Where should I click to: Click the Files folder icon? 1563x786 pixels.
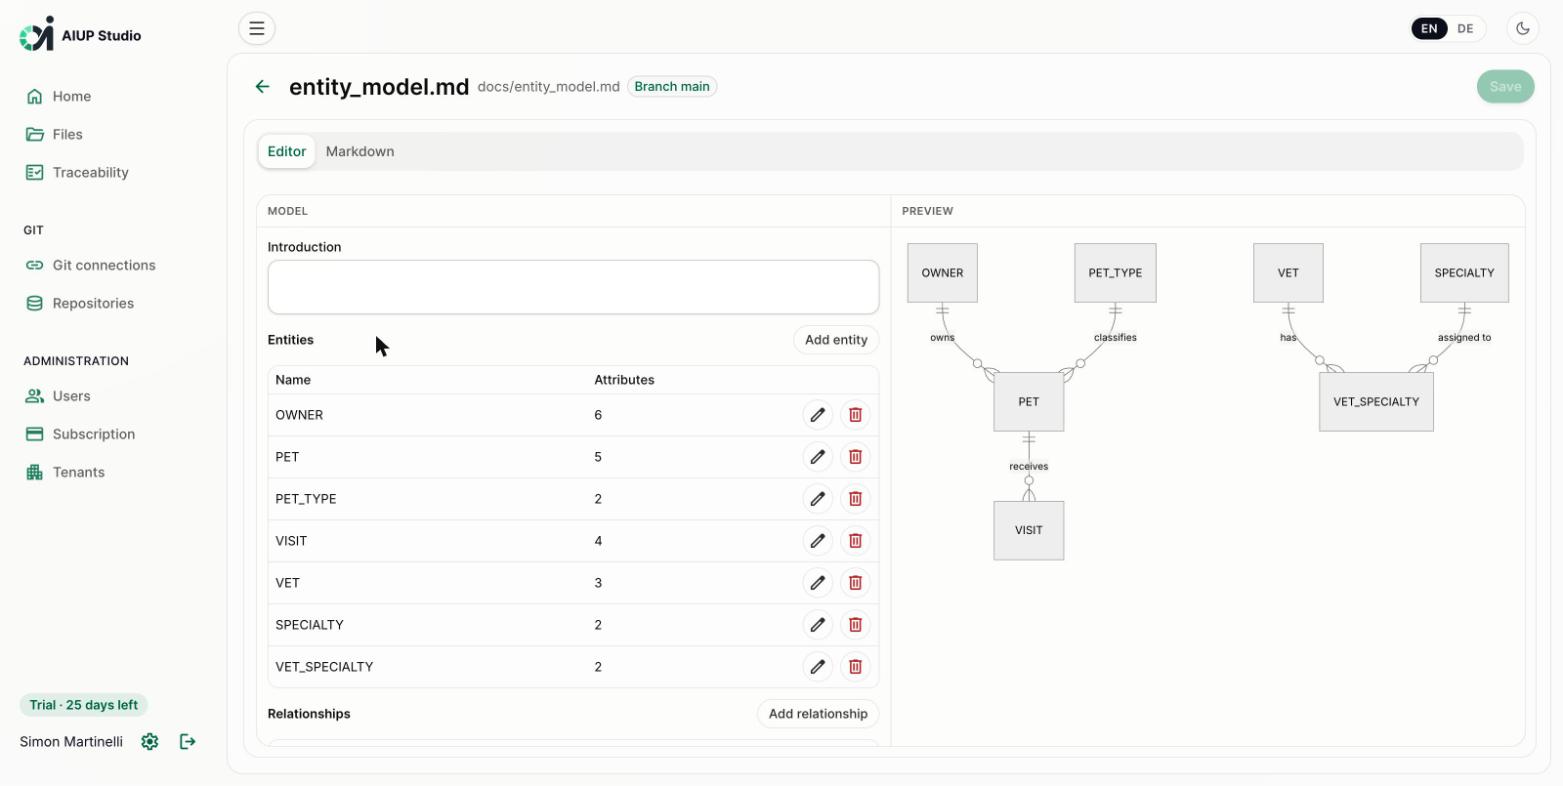pyautogui.click(x=35, y=134)
